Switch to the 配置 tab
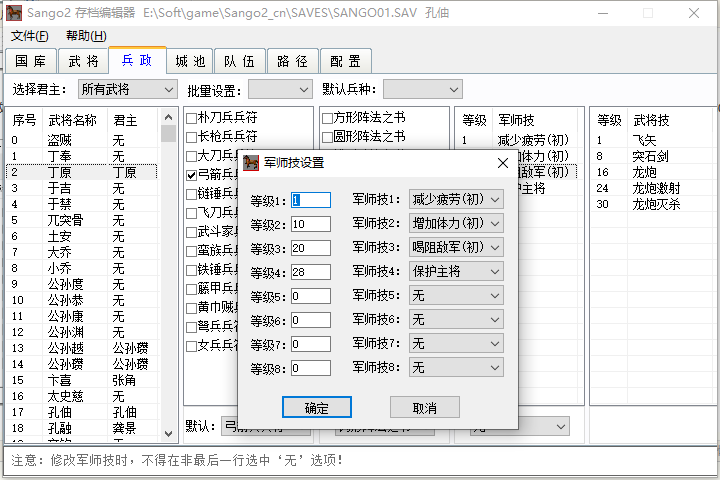The height and width of the screenshot is (480, 720). (x=345, y=61)
